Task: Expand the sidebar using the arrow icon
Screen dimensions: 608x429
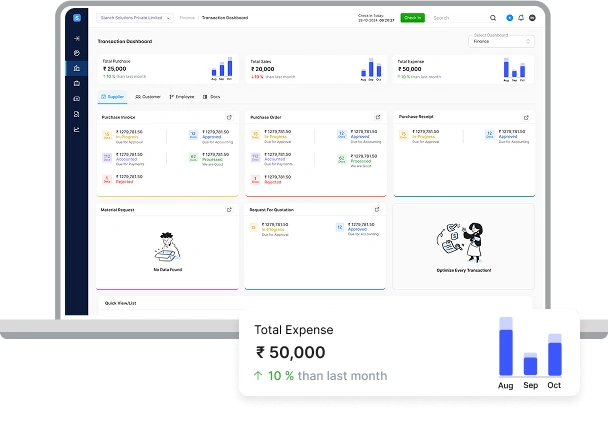Action: coord(77,38)
